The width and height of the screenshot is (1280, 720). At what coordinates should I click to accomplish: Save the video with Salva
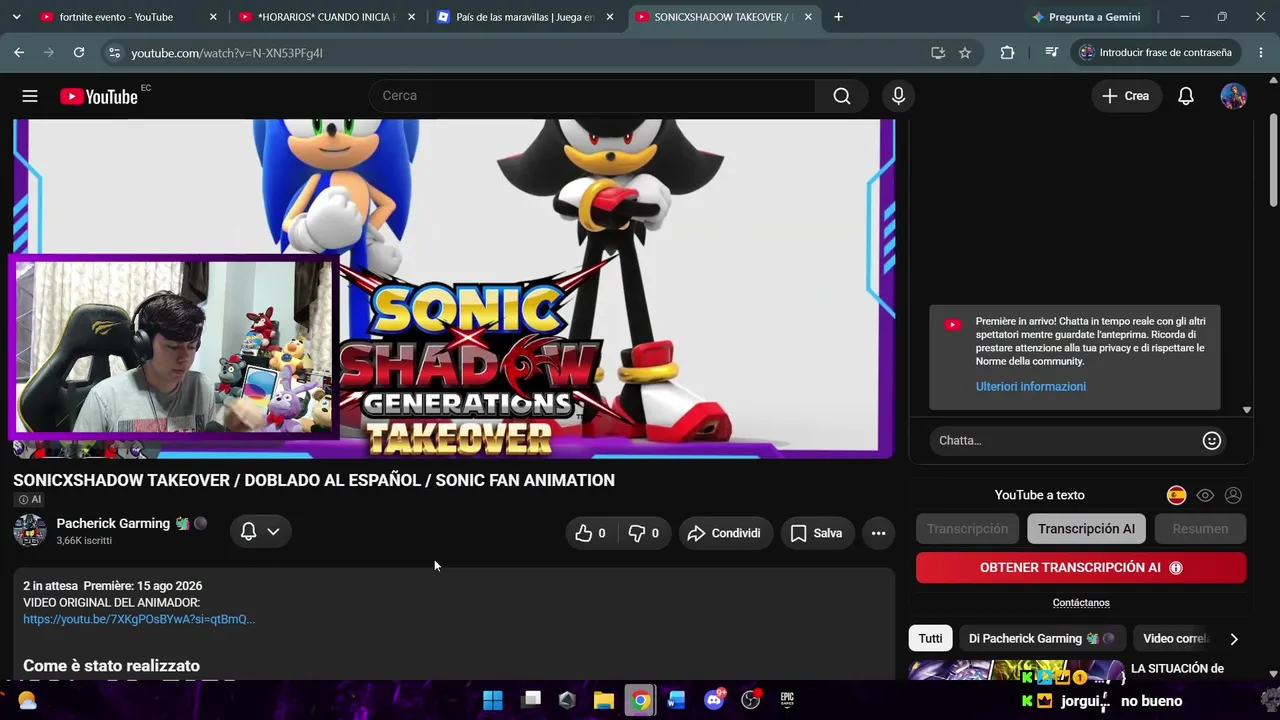(x=817, y=533)
